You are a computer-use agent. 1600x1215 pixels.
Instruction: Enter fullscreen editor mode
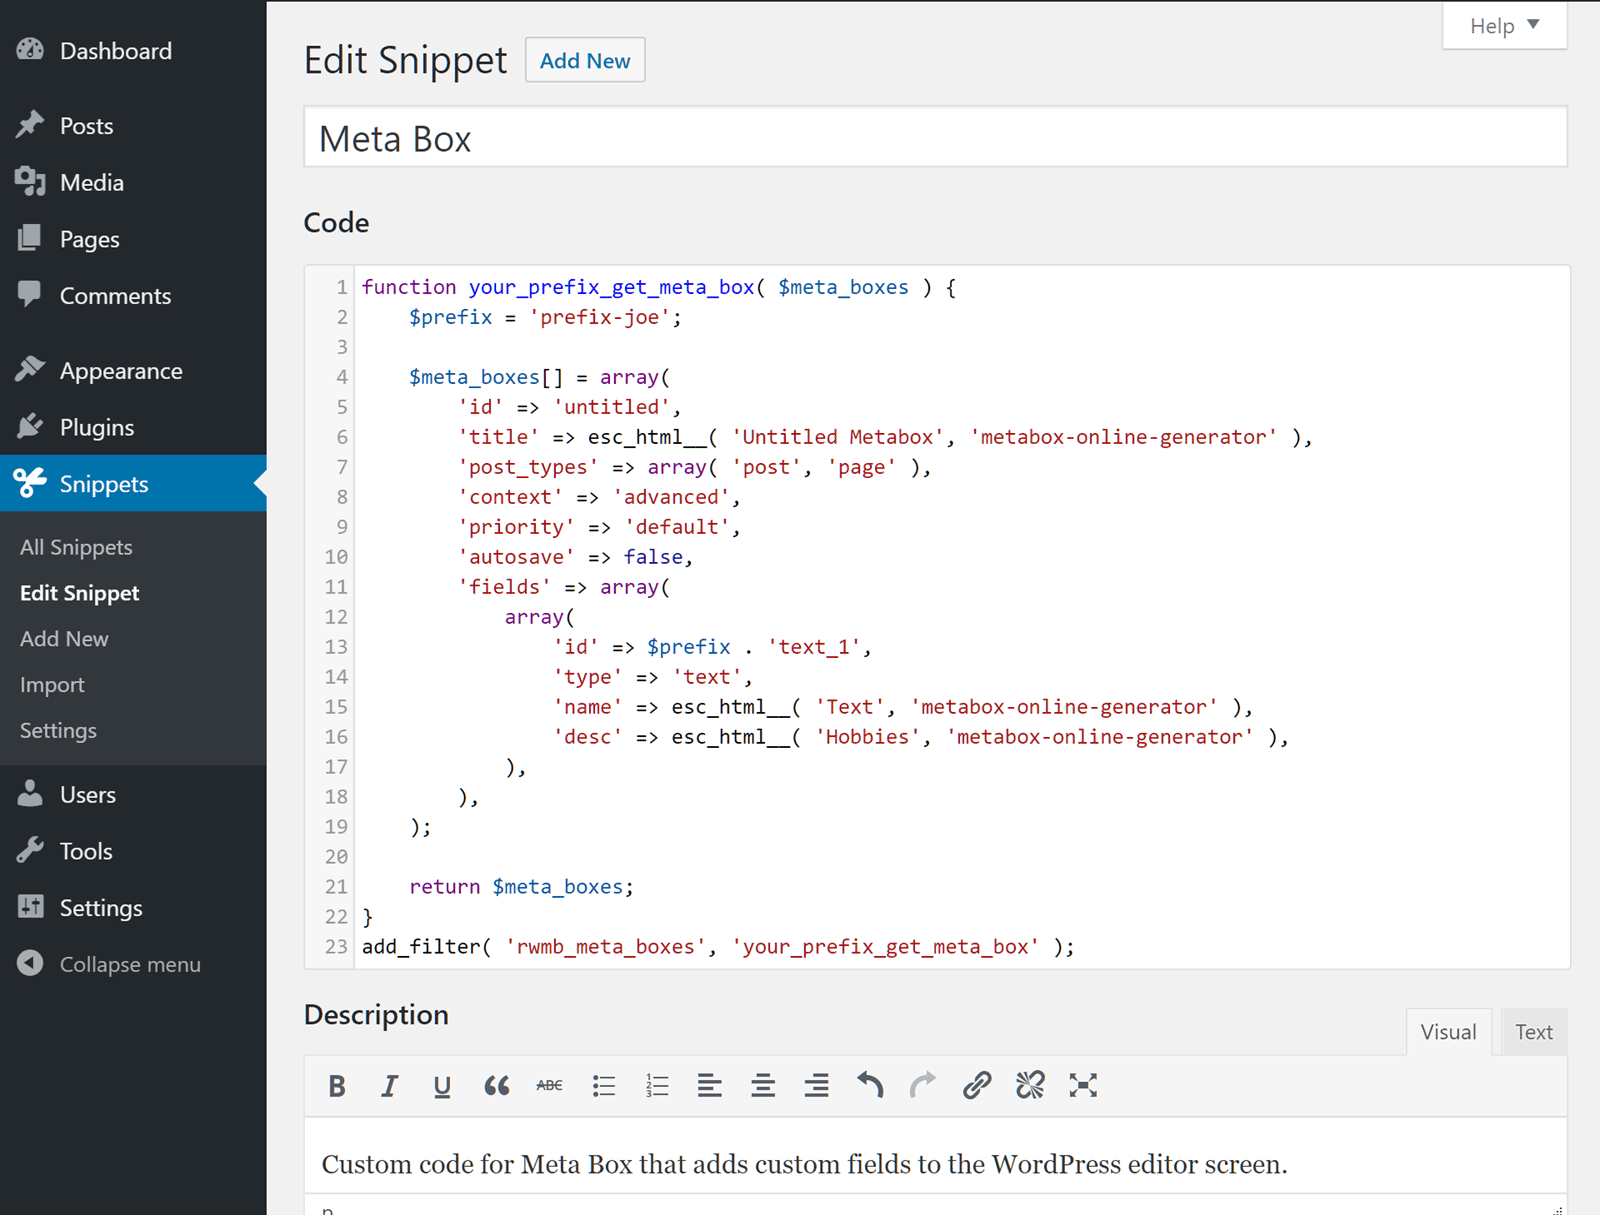(x=1083, y=1086)
